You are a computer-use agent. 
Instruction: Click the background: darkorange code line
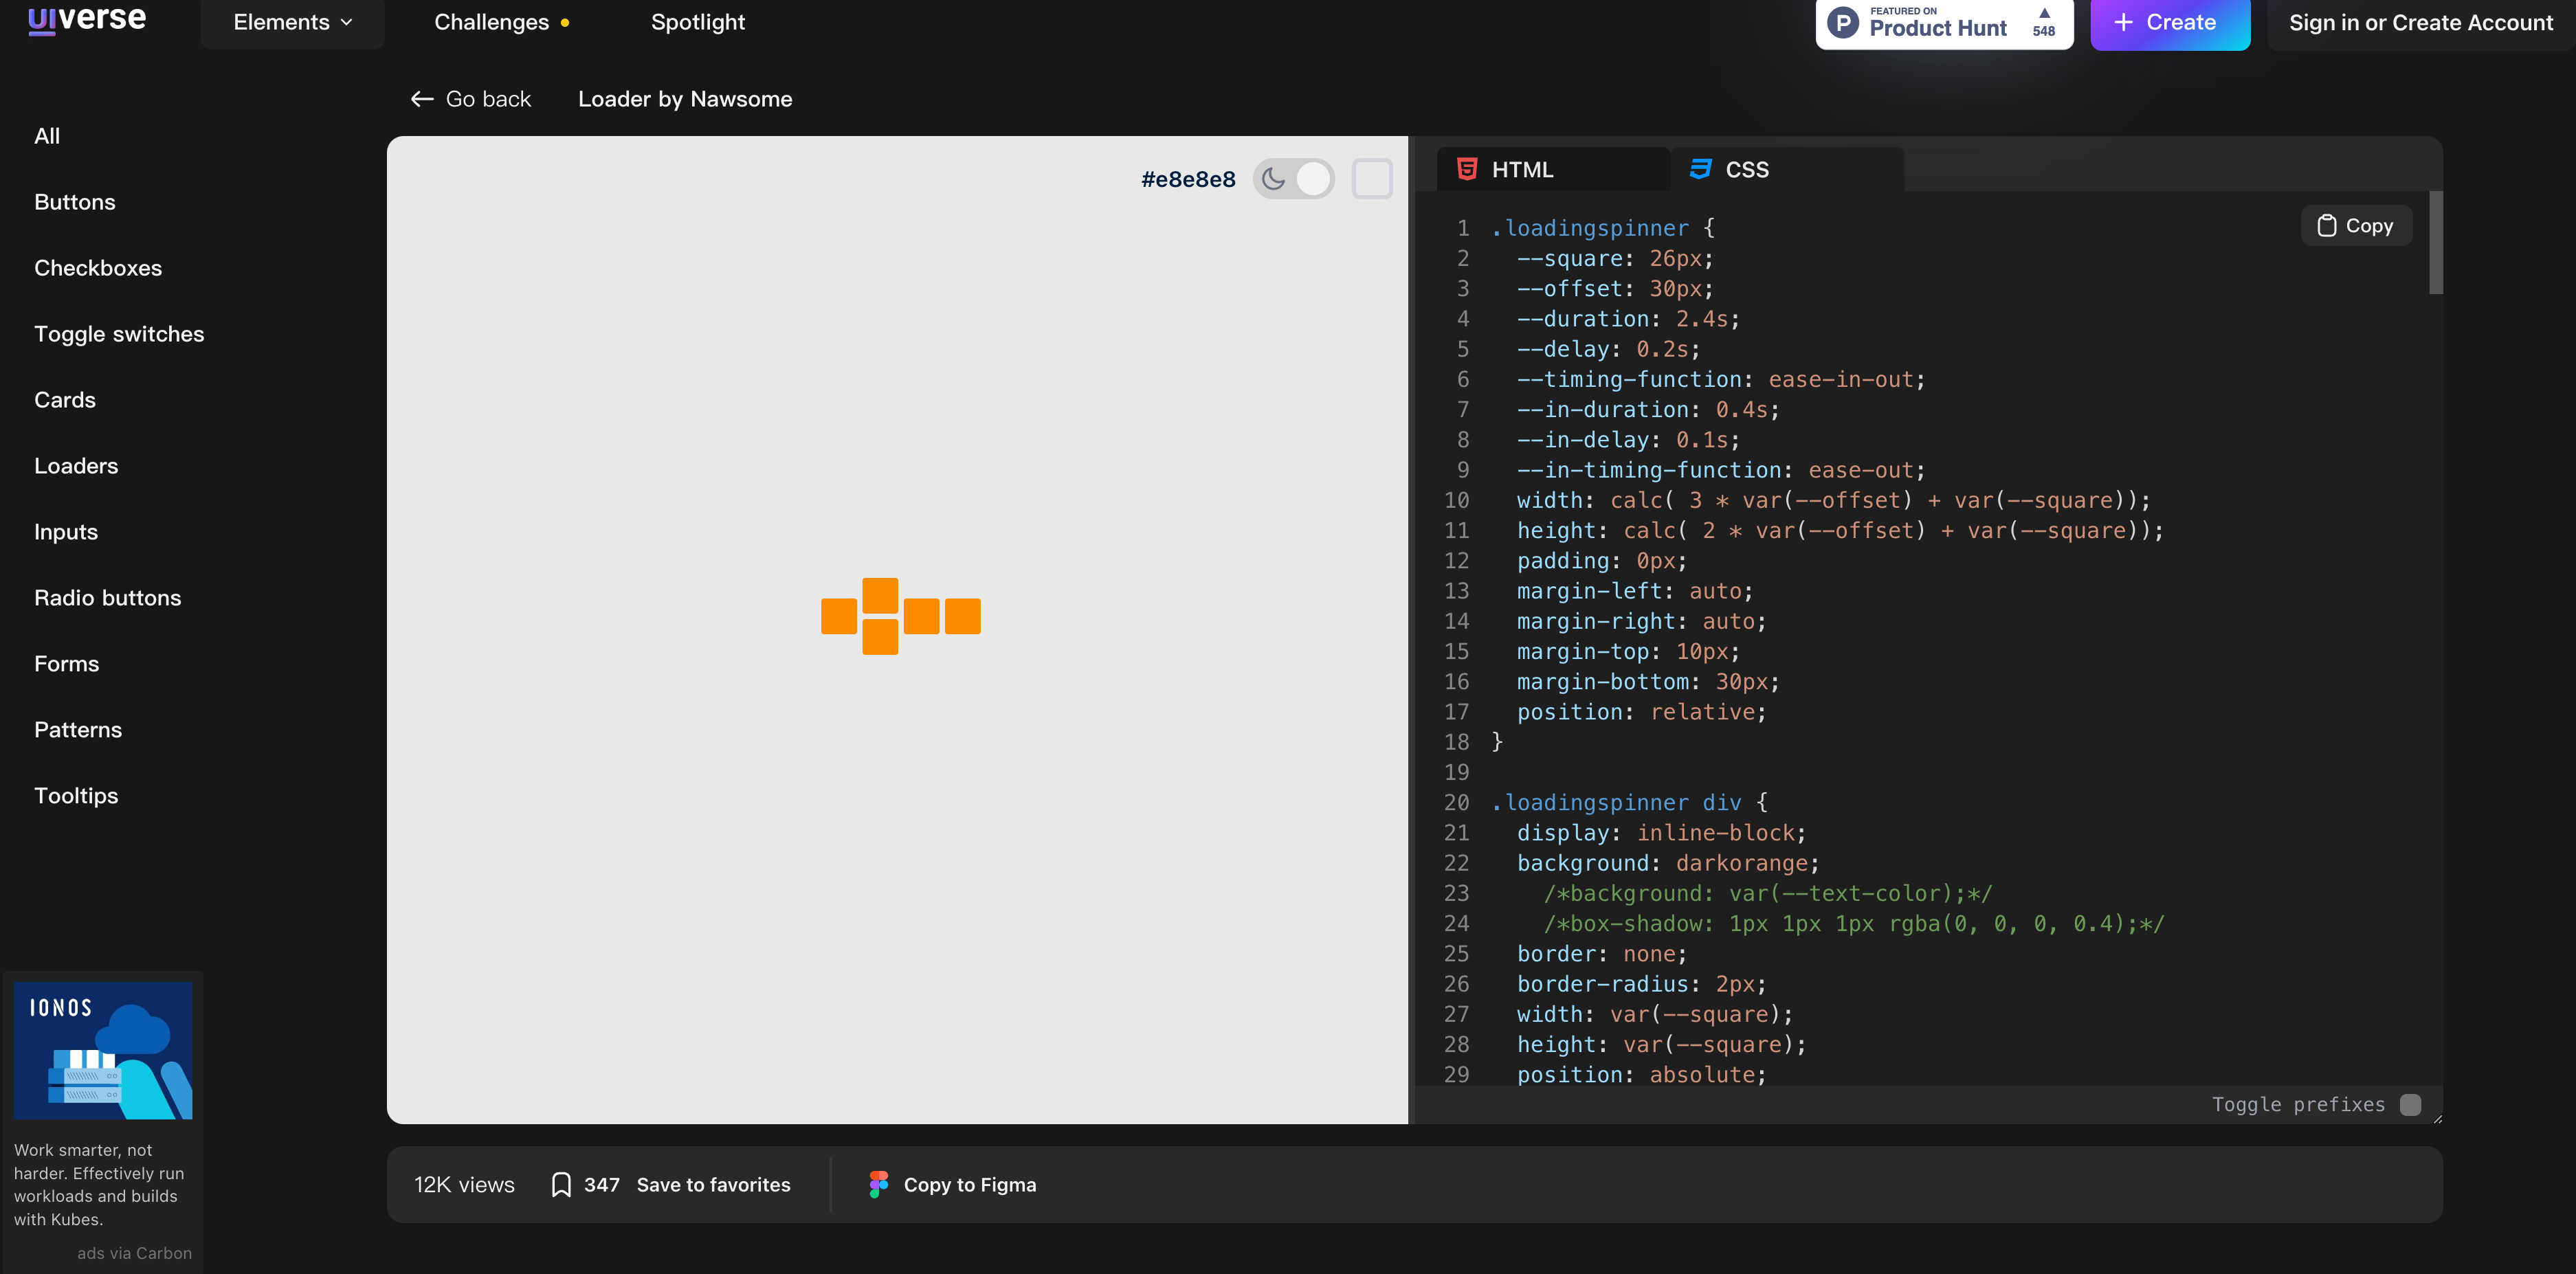[x=1668, y=863]
